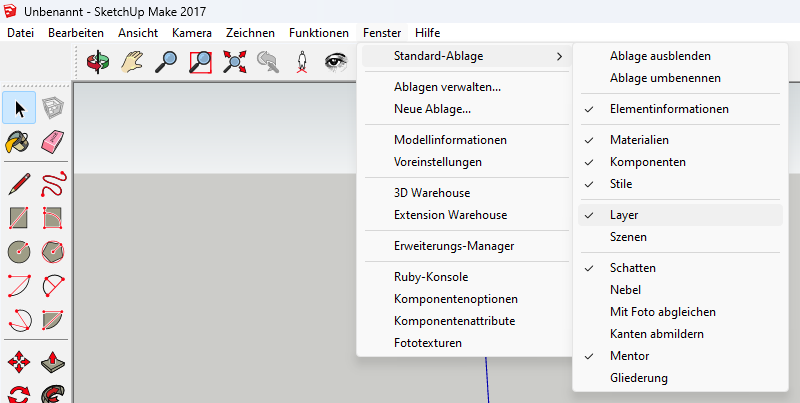Uncheck the Mentor panel
The image size is (800, 403).
680,356
